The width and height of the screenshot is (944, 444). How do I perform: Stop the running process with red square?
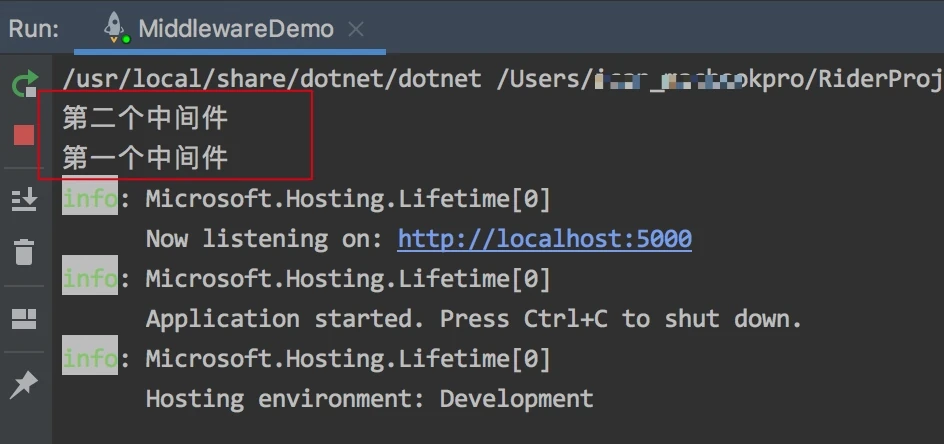[x=24, y=135]
